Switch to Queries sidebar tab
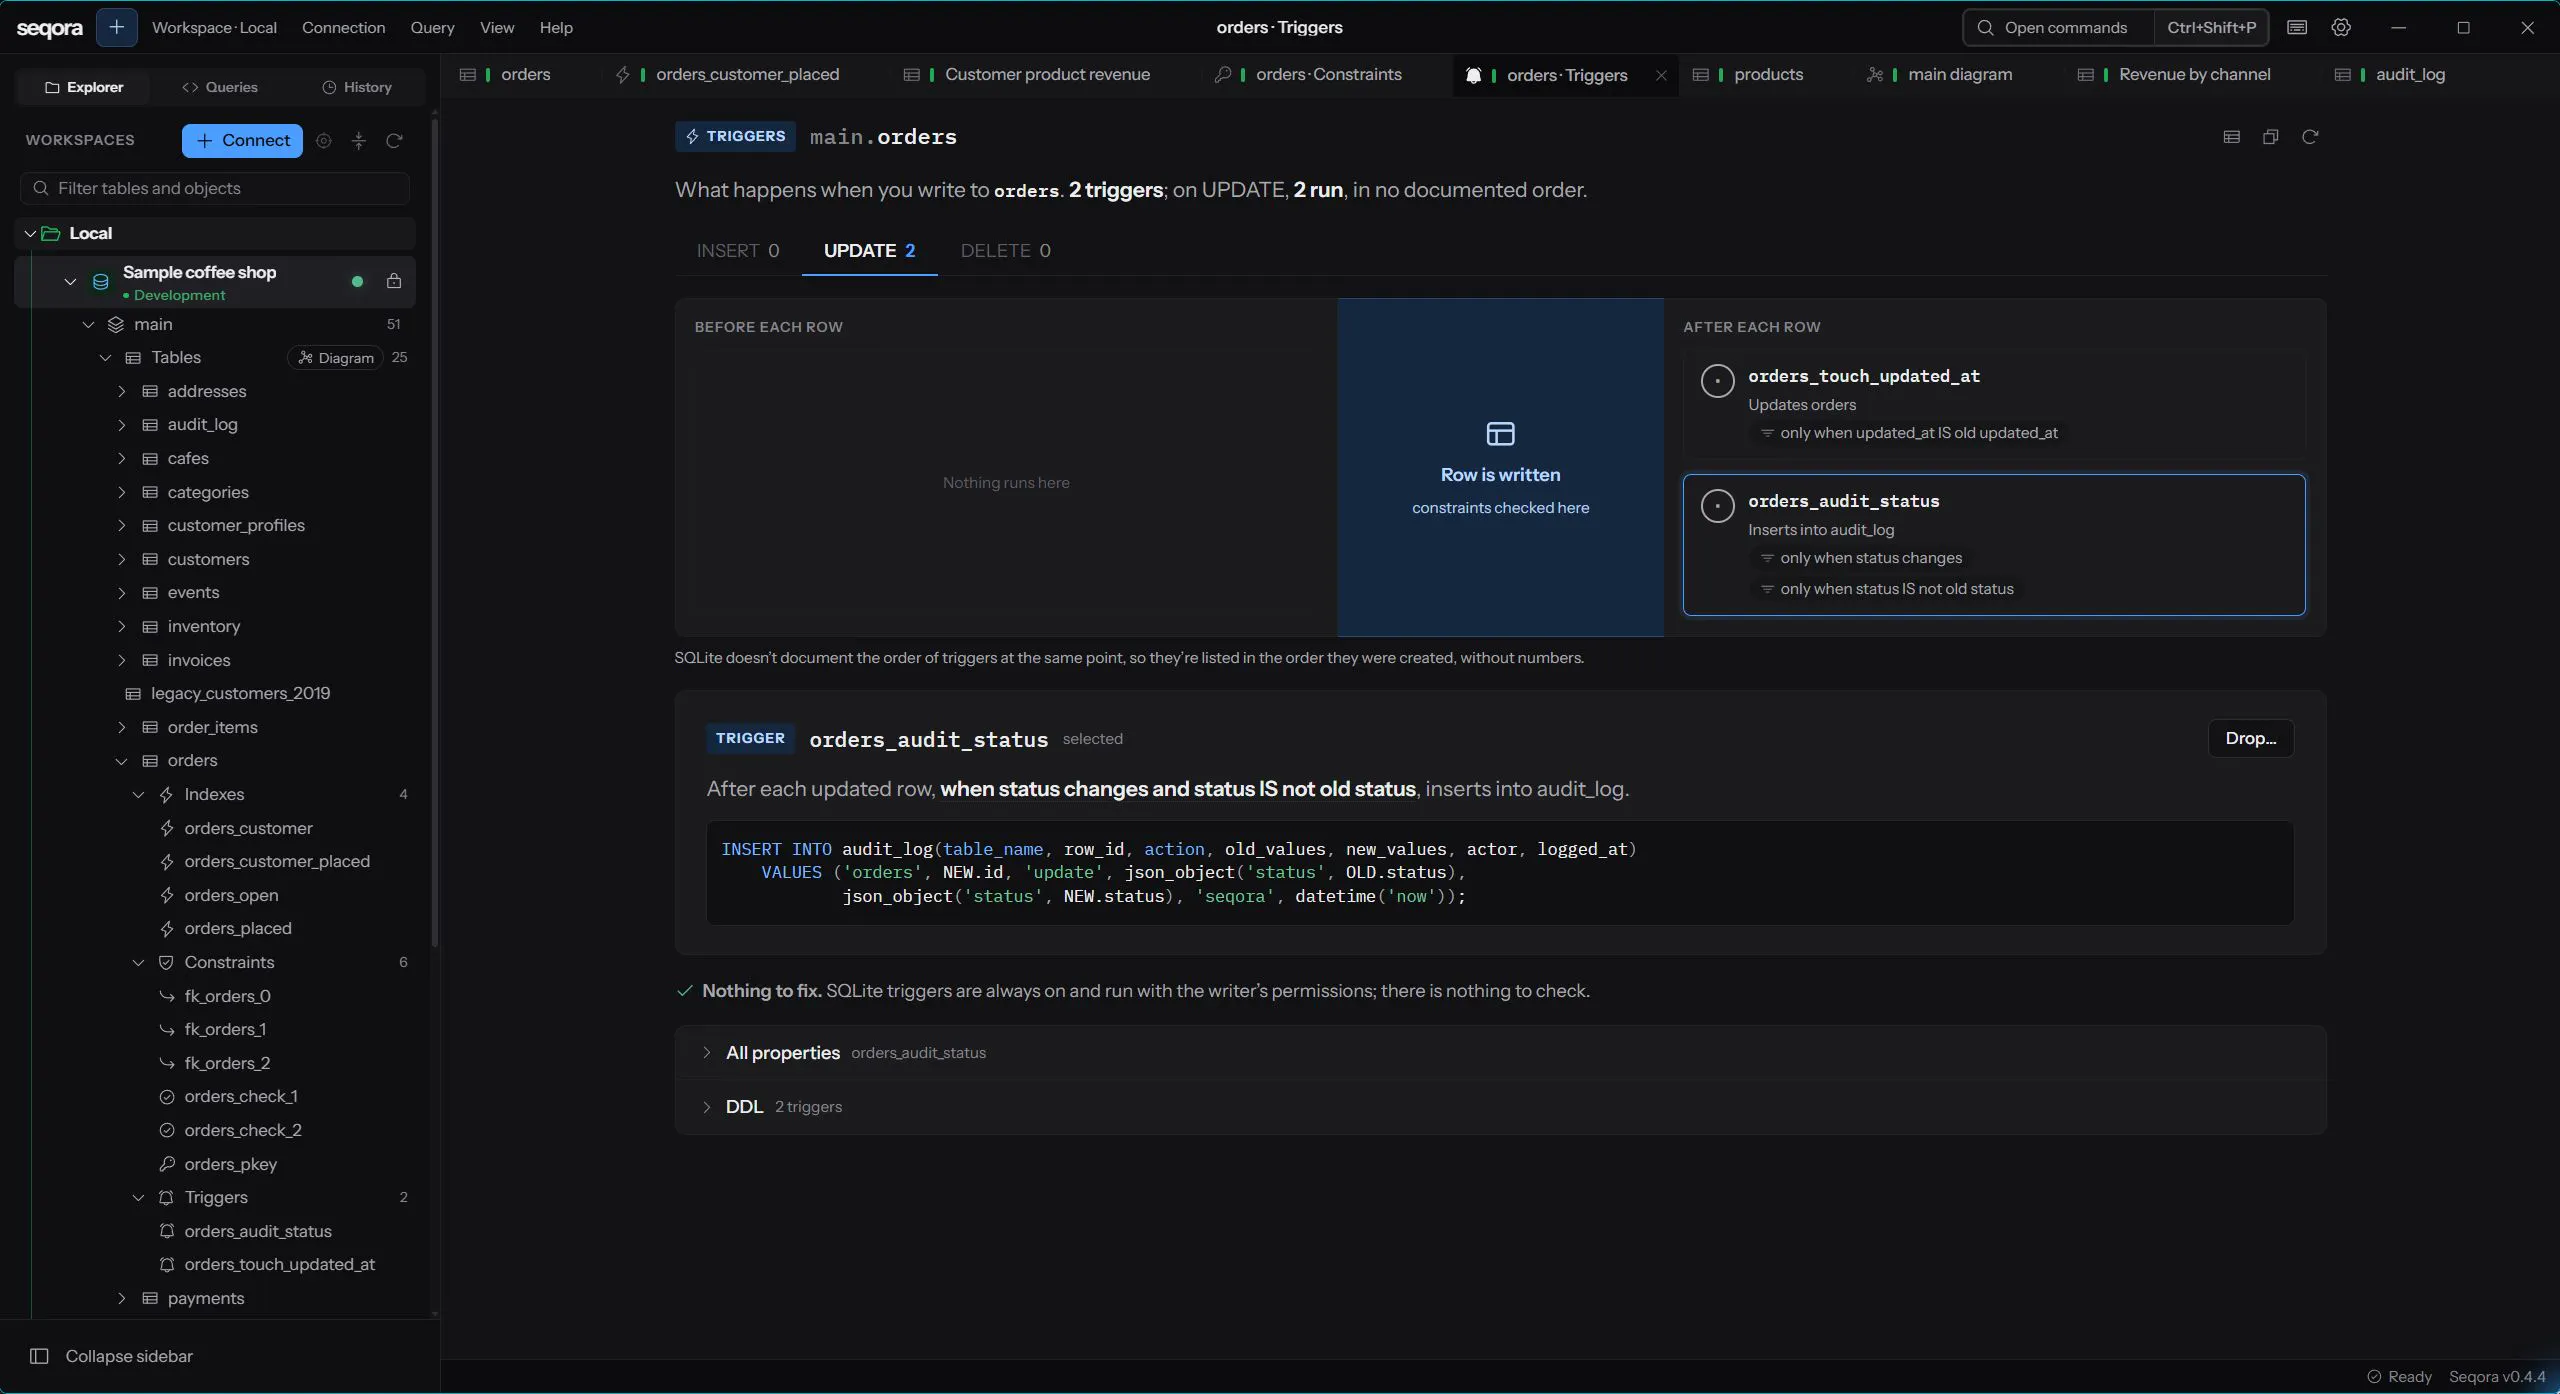This screenshot has width=2560, height=1394. (220, 87)
